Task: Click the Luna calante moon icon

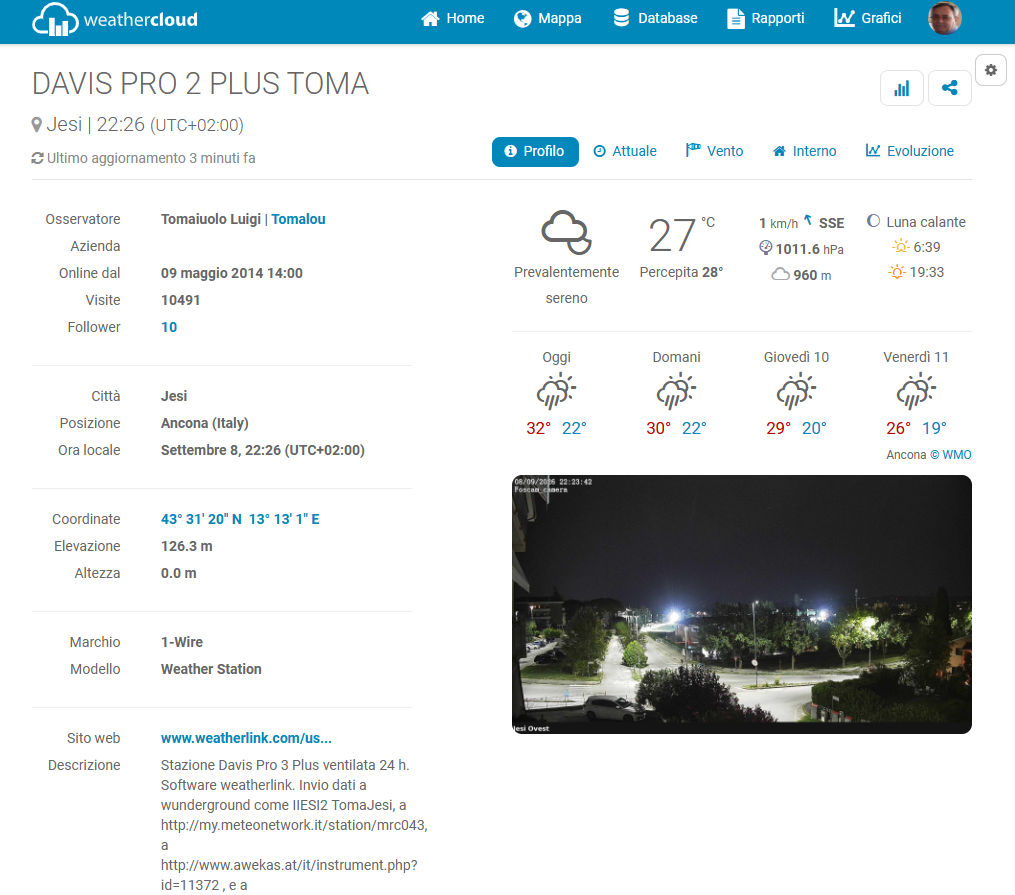Action: tap(873, 221)
